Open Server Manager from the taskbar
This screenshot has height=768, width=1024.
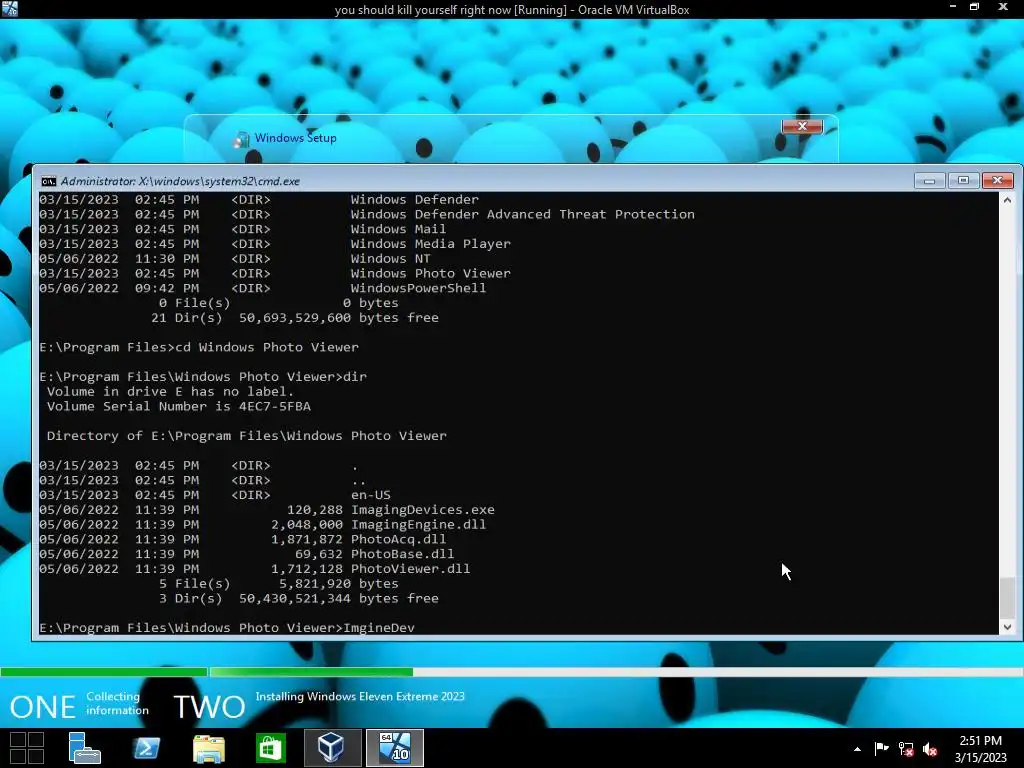[84, 748]
